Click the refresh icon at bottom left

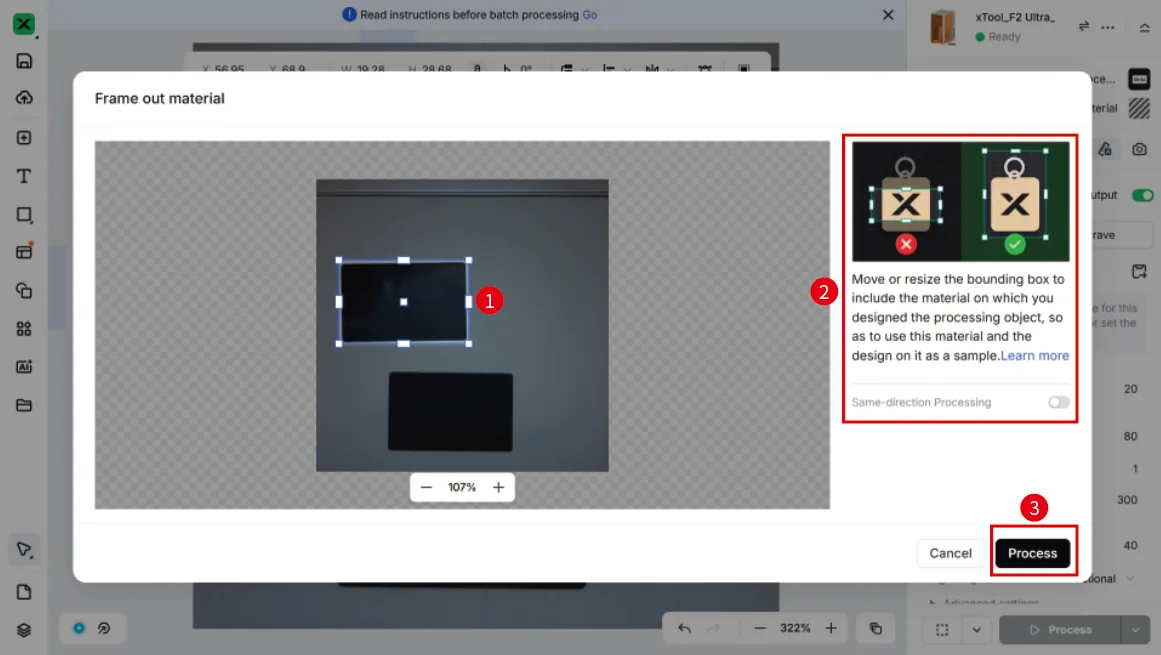(x=104, y=628)
